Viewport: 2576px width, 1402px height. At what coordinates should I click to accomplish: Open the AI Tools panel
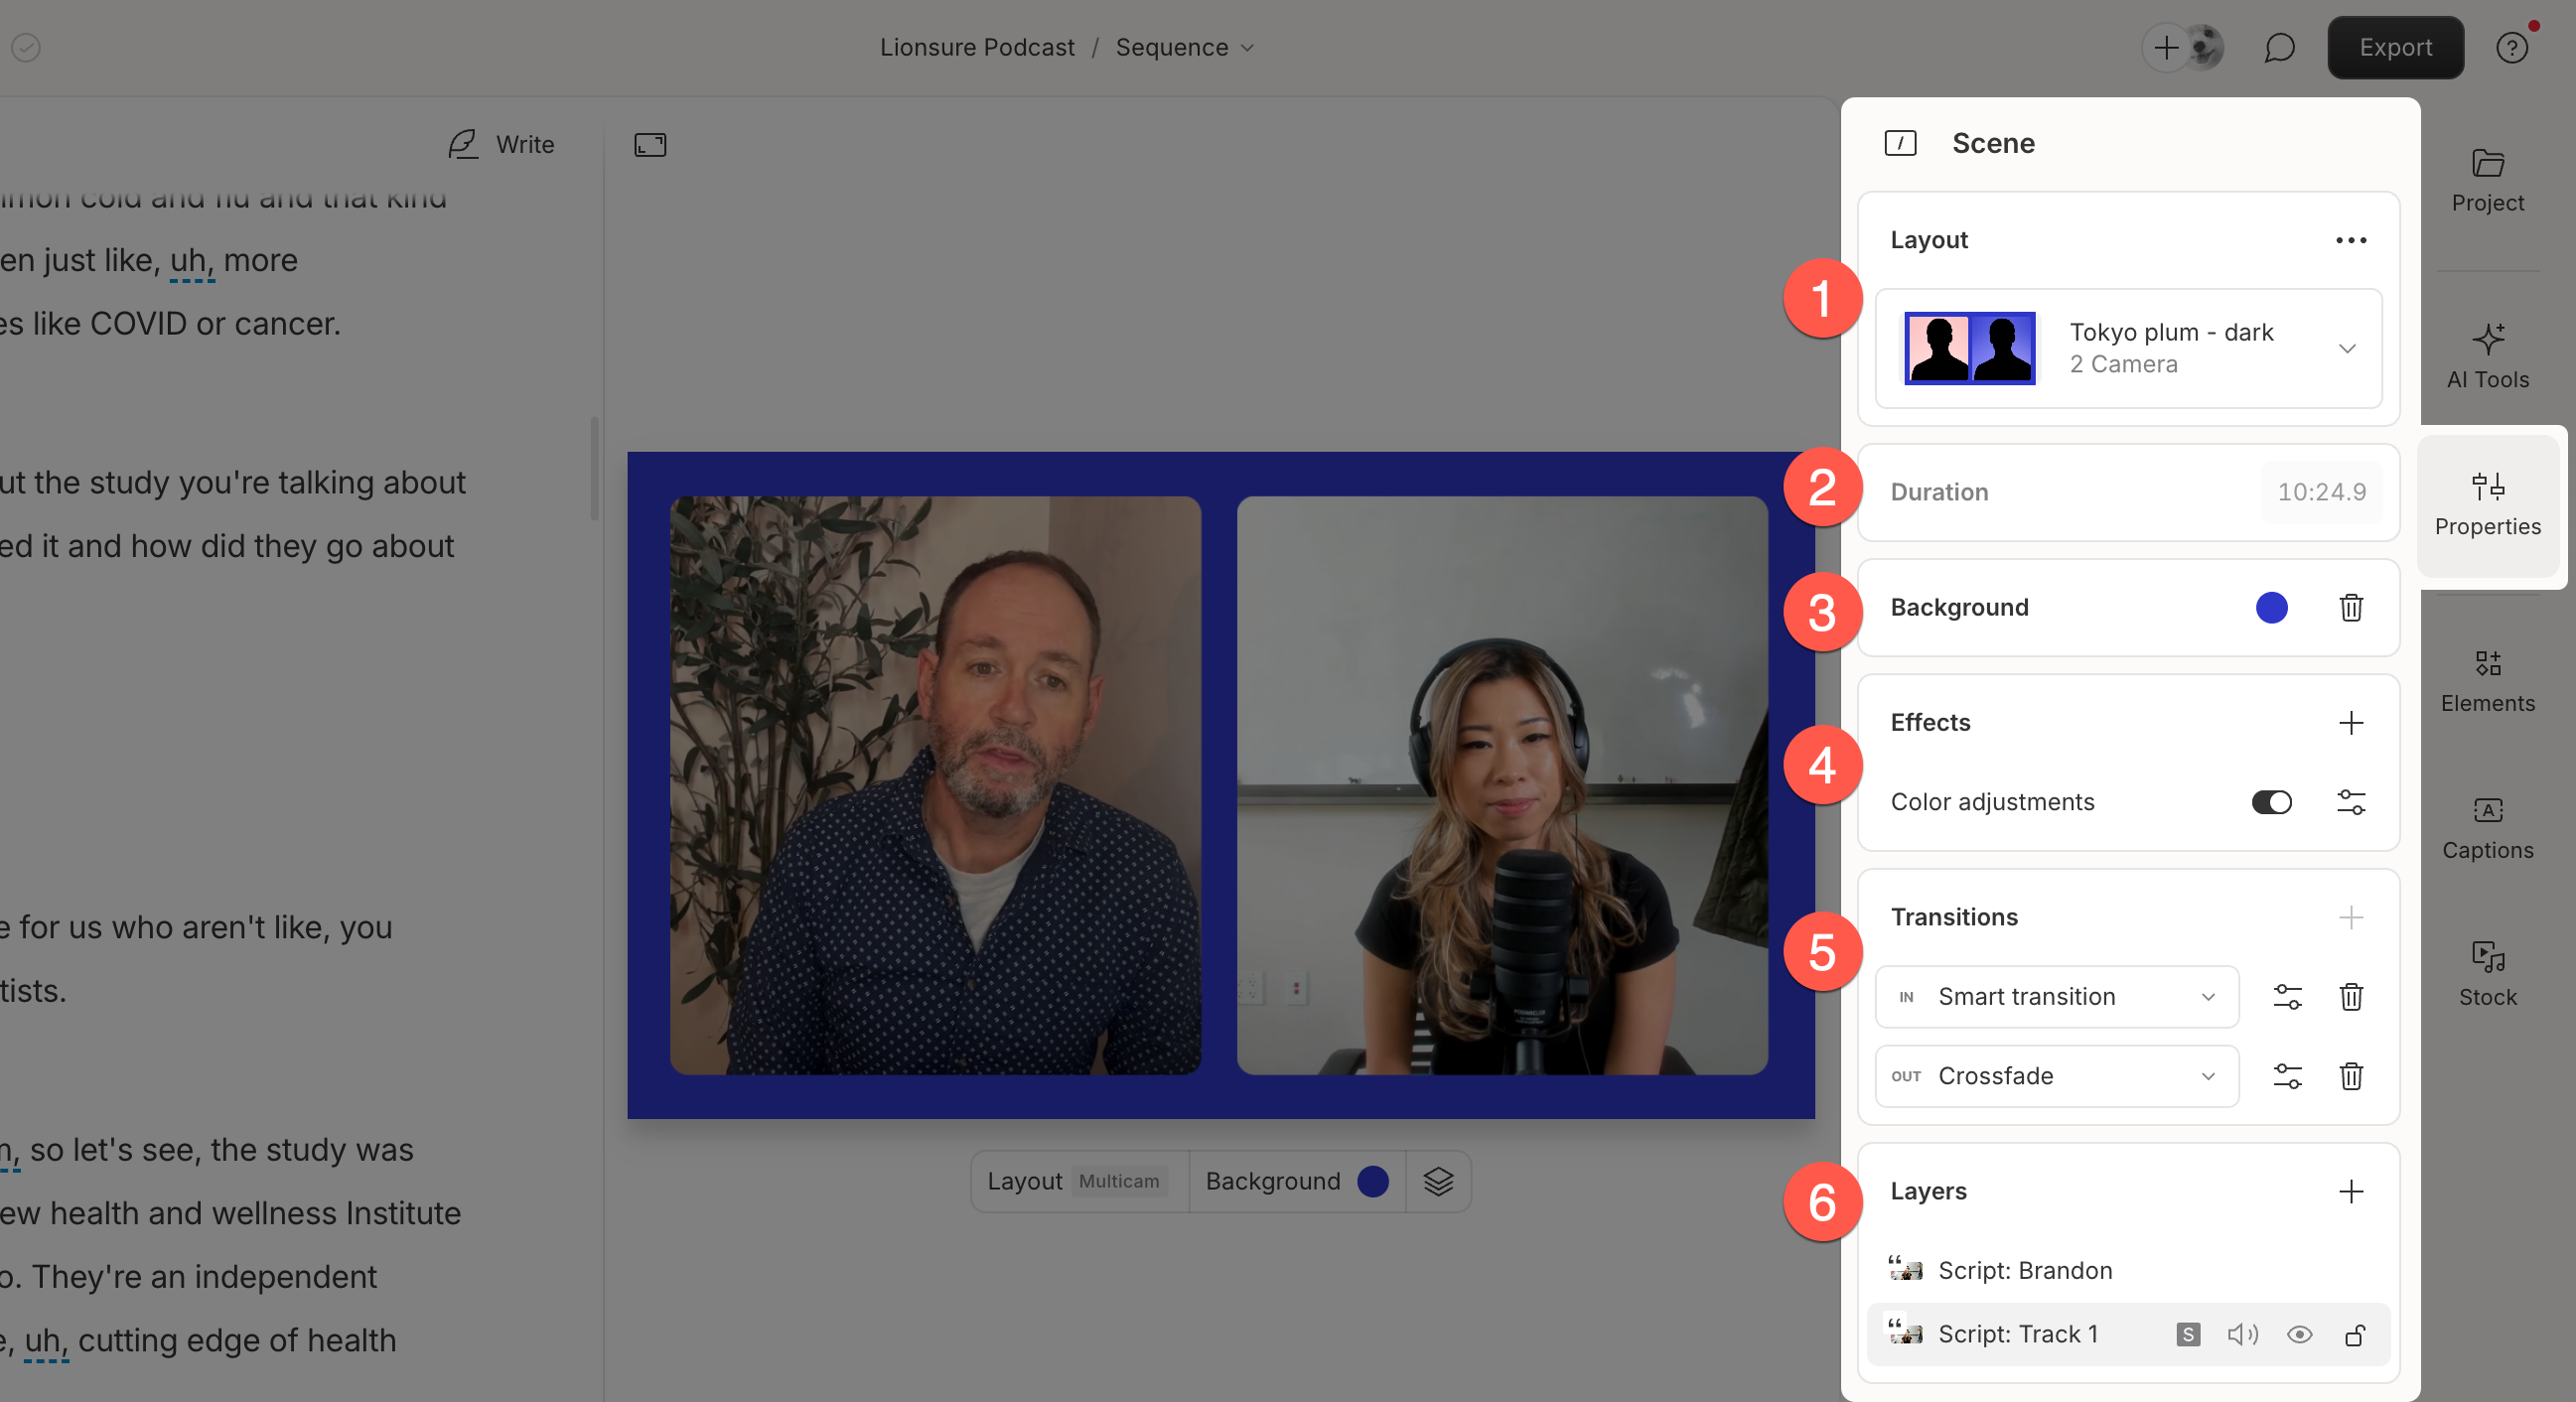(2488, 355)
